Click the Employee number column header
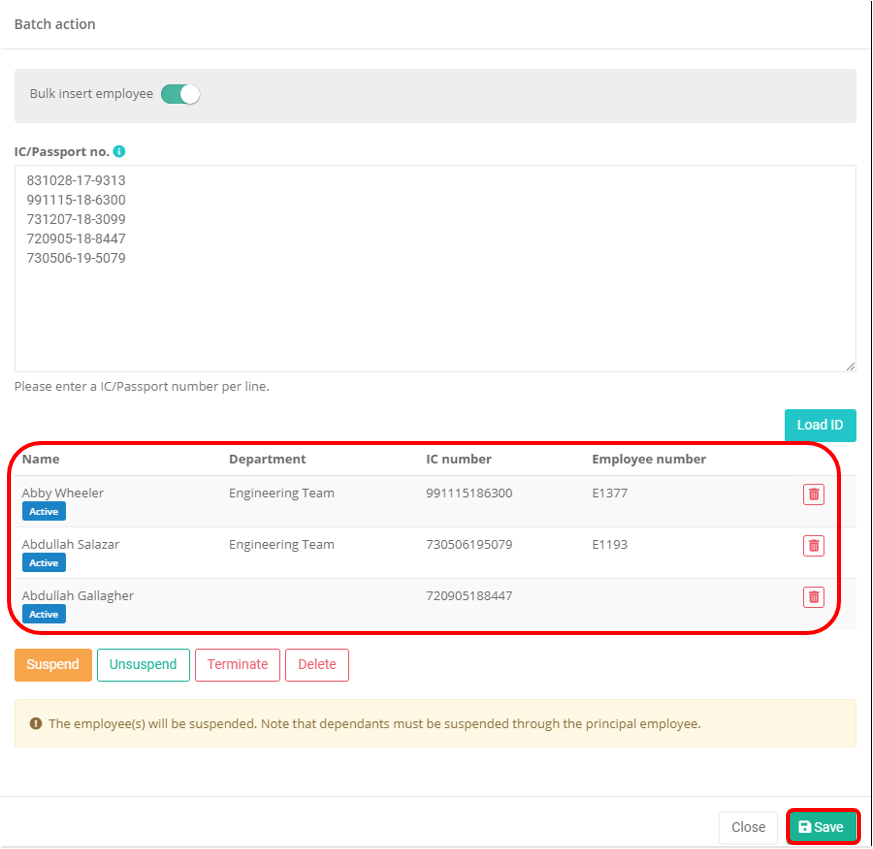This screenshot has width=873, height=849. tap(649, 459)
